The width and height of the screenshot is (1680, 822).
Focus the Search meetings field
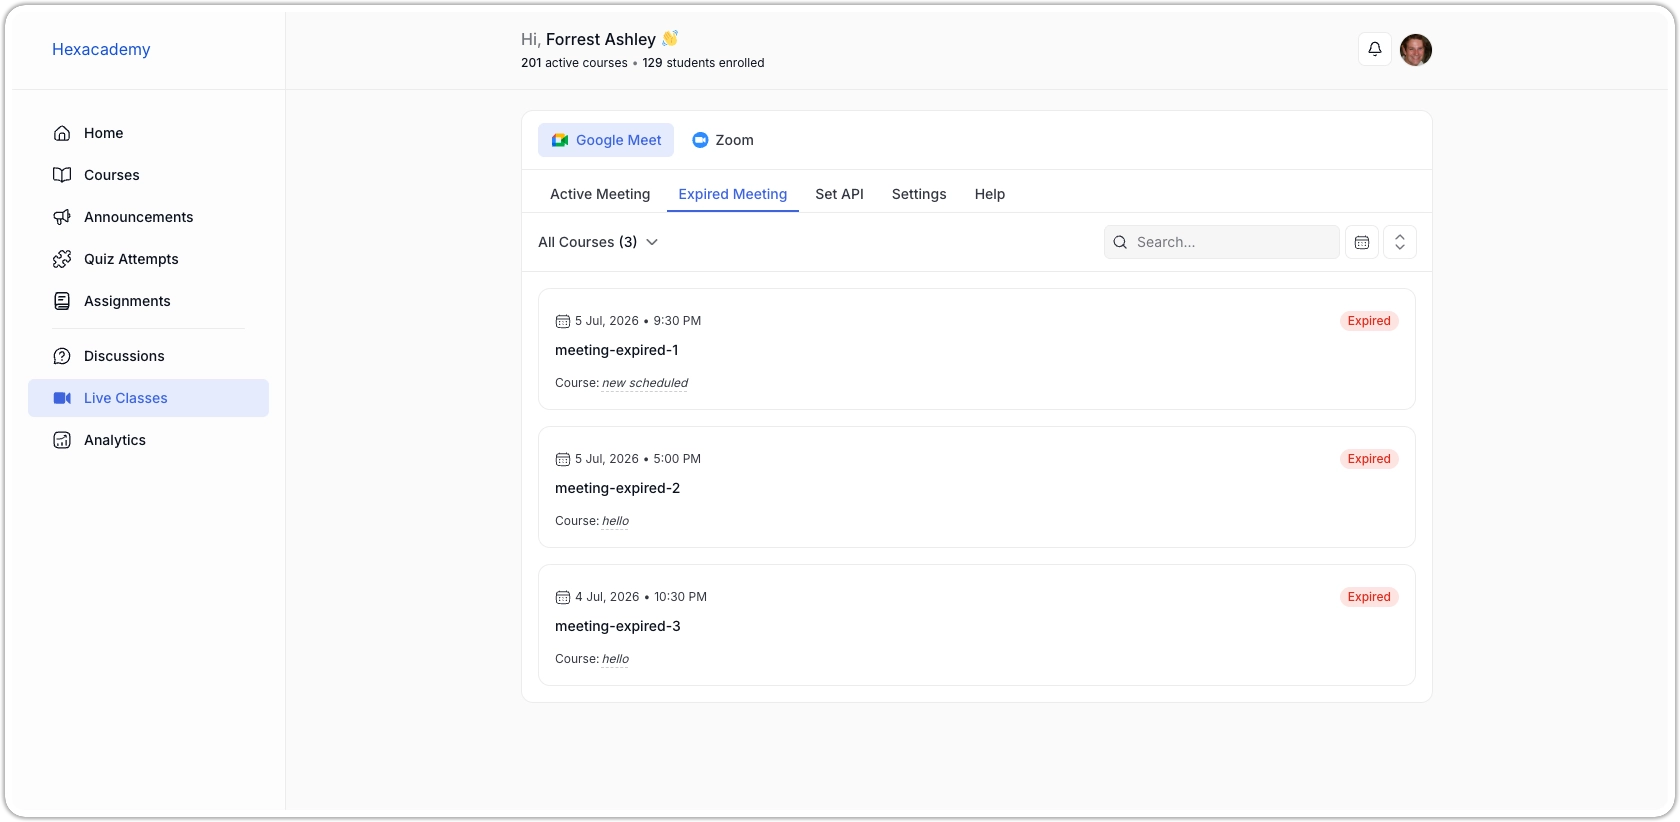click(x=1221, y=242)
